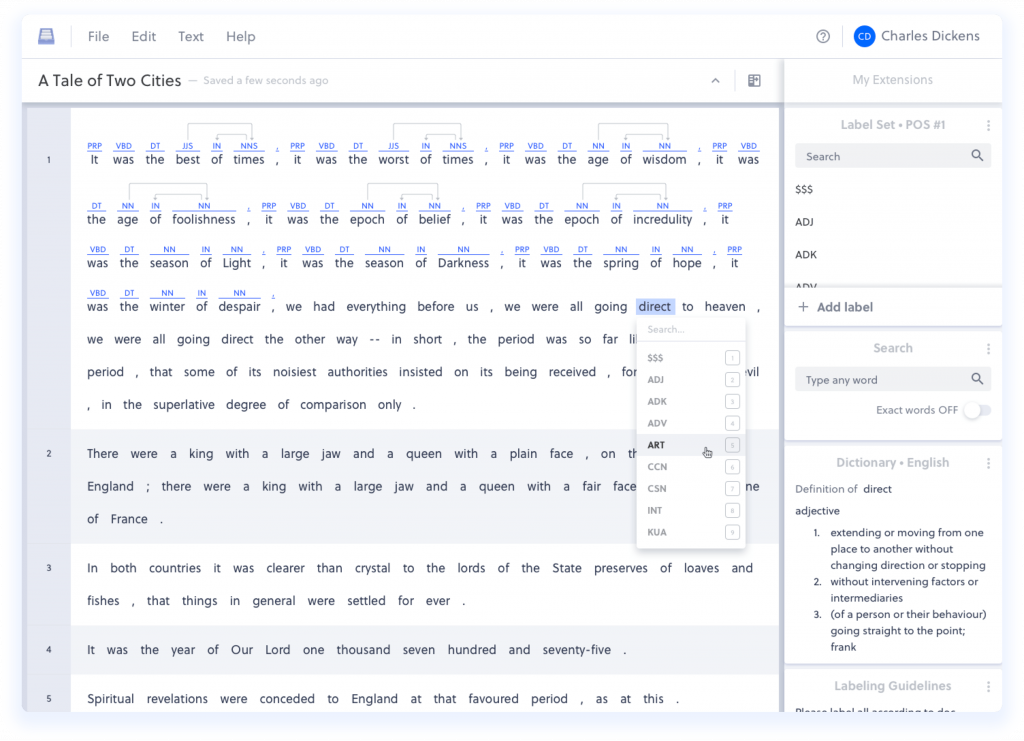Viewport: 1024px width, 741px height.
Task: Click the word England in sentence 2
Action: tap(110, 486)
